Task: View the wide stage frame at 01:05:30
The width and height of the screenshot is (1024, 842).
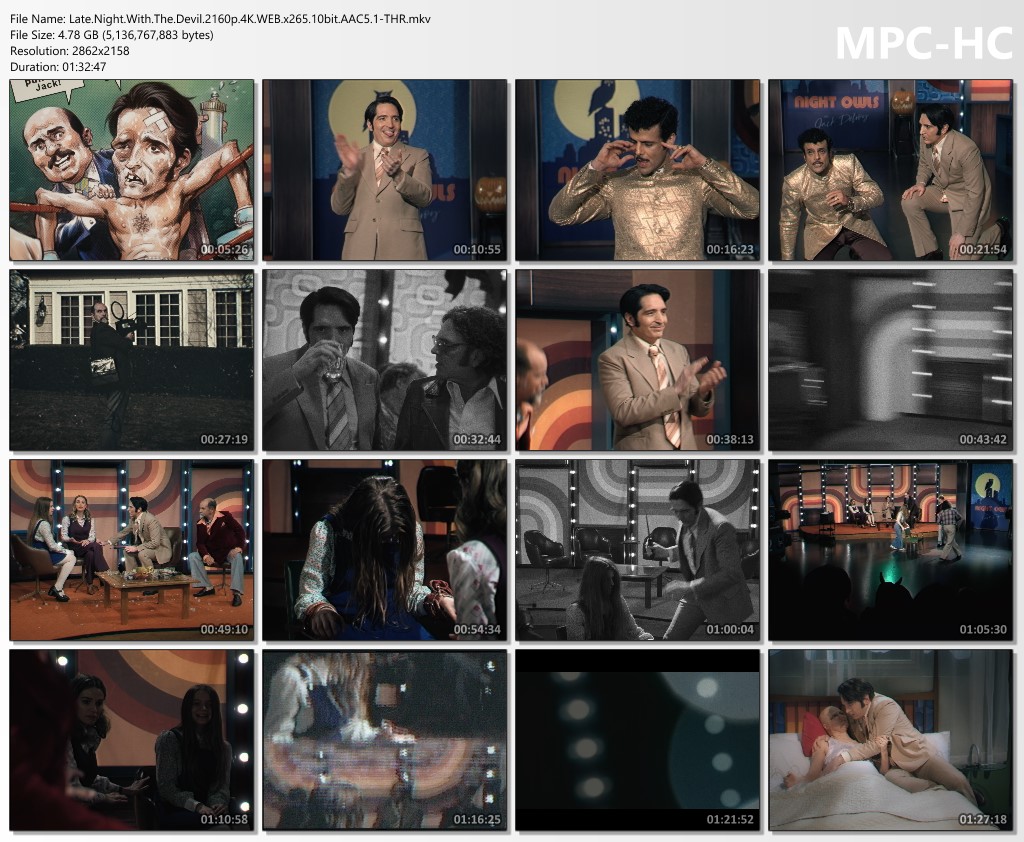Action: (891, 551)
